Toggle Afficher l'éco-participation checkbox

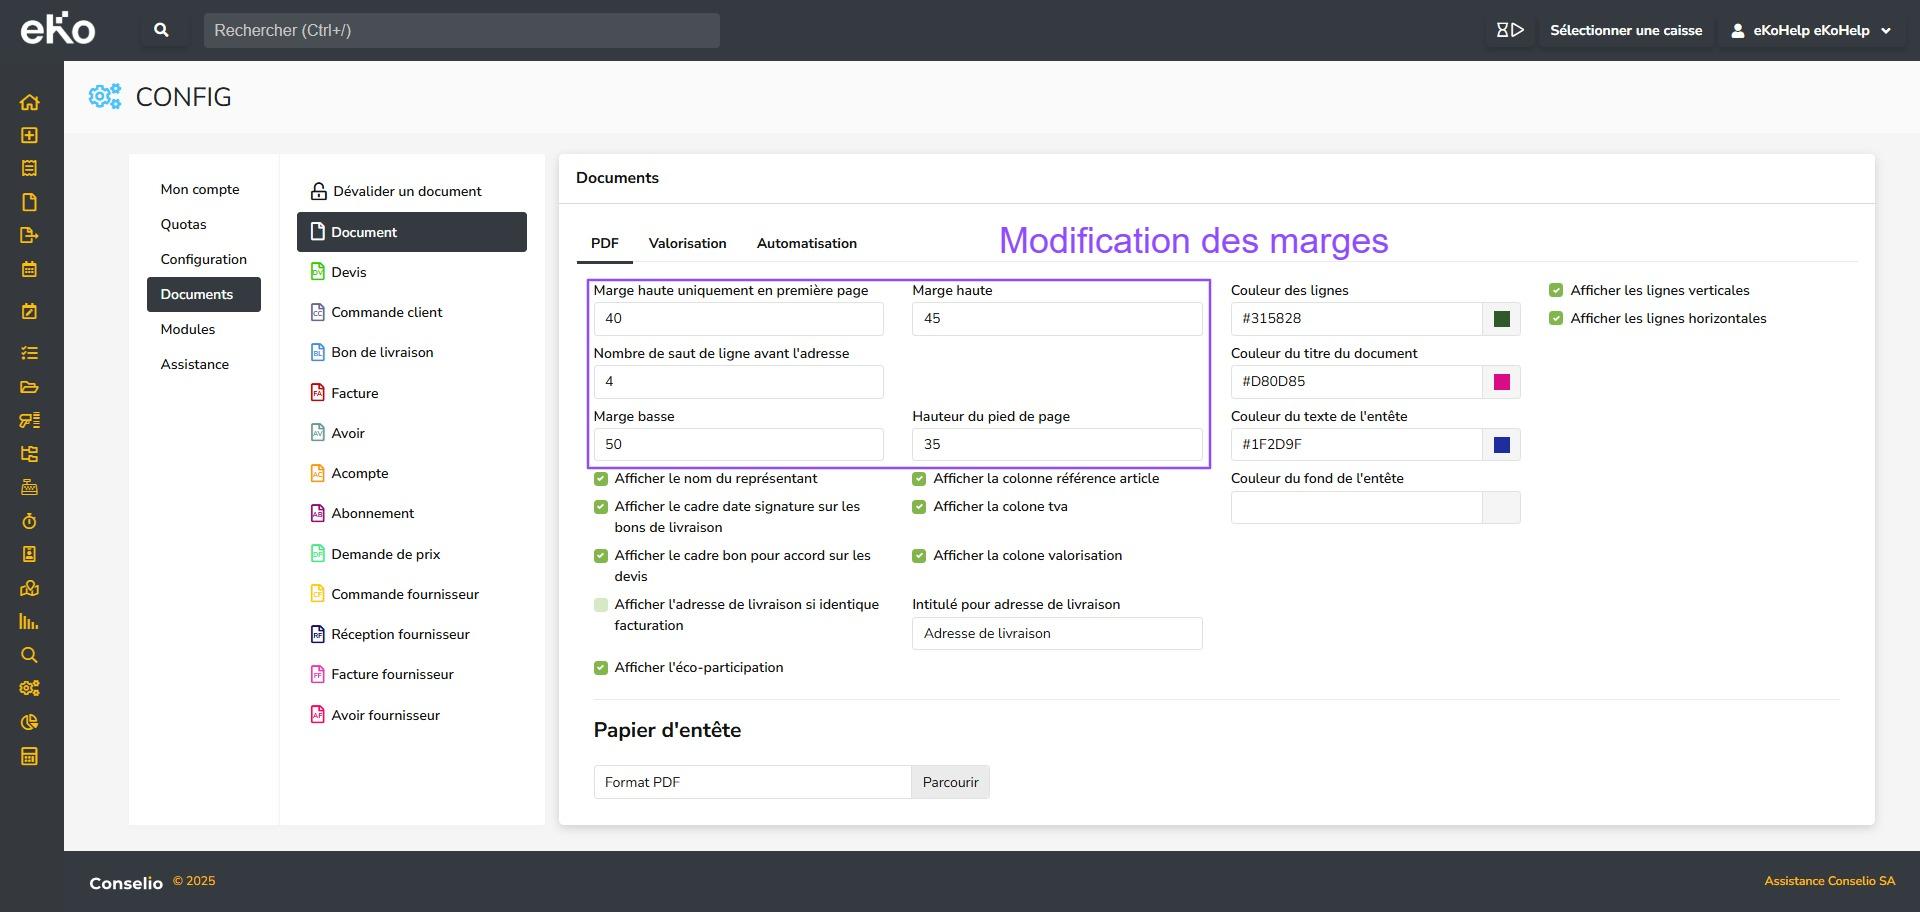coord(601,668)
